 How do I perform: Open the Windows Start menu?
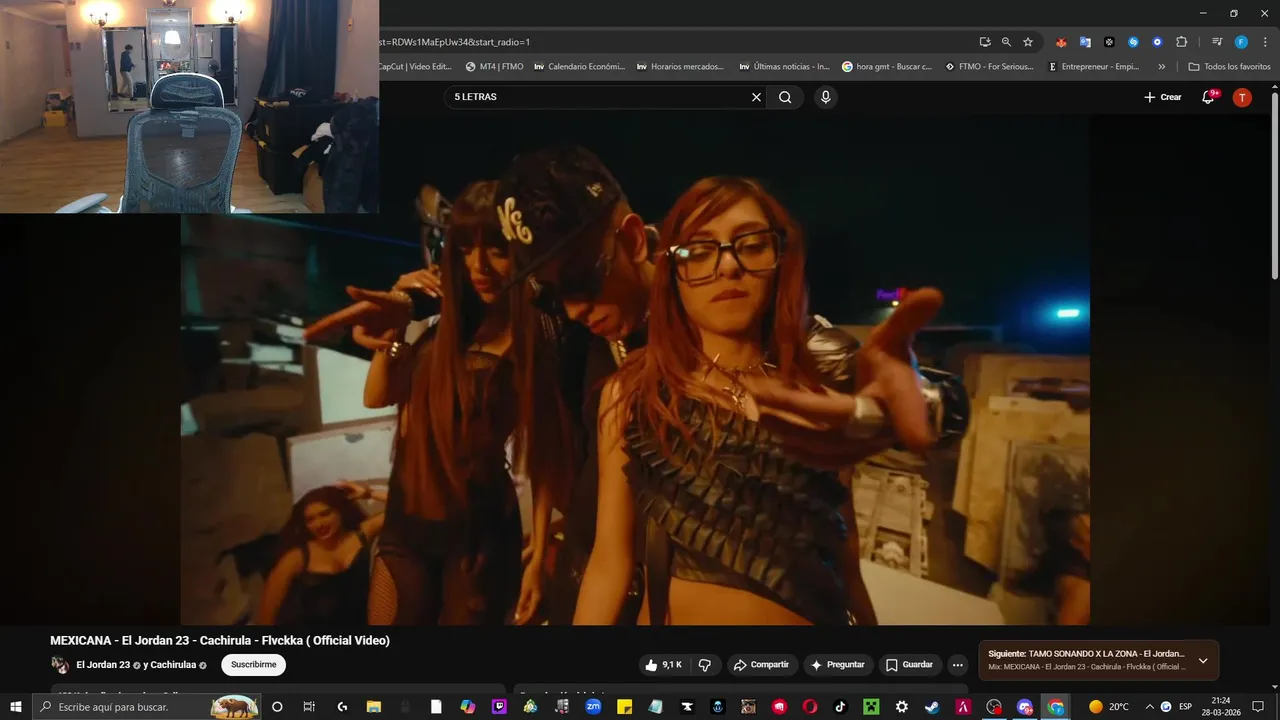click(15, 706)
